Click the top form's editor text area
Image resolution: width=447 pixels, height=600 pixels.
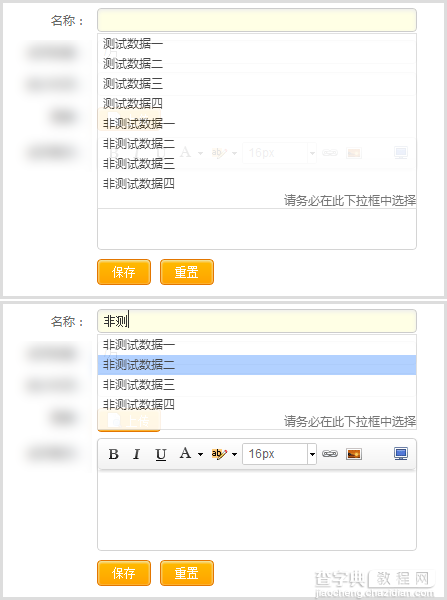[257, 229]
